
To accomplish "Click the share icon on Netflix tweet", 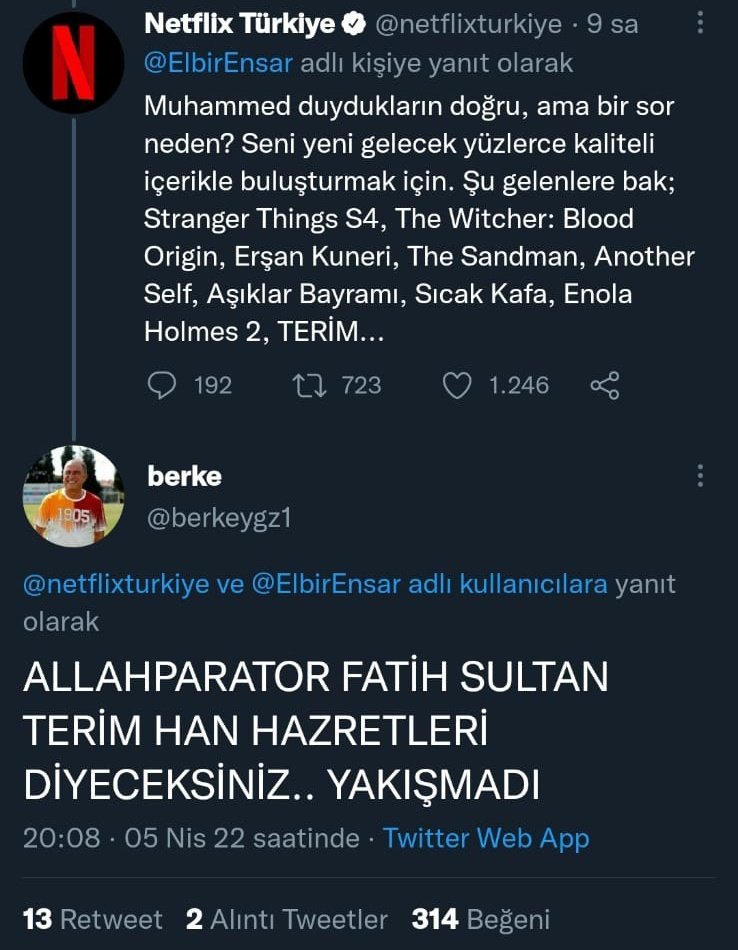I will pos(605,385).
